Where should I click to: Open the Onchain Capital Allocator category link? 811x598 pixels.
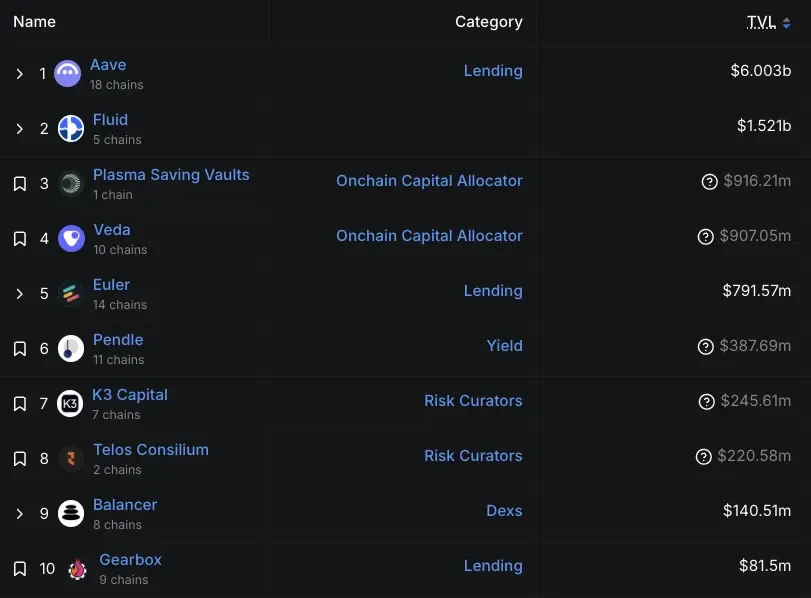[429, 181]
